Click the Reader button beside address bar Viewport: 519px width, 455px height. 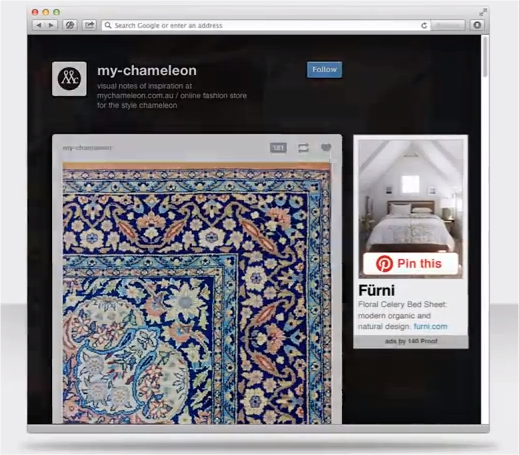[x=448, y=26]
